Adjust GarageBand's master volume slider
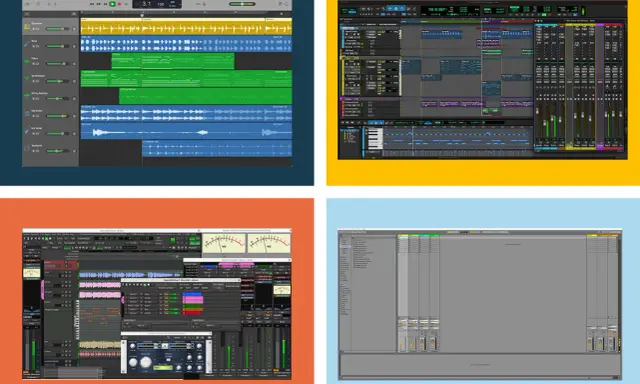The height and width of the screenshot is (384, 640). 242,4
